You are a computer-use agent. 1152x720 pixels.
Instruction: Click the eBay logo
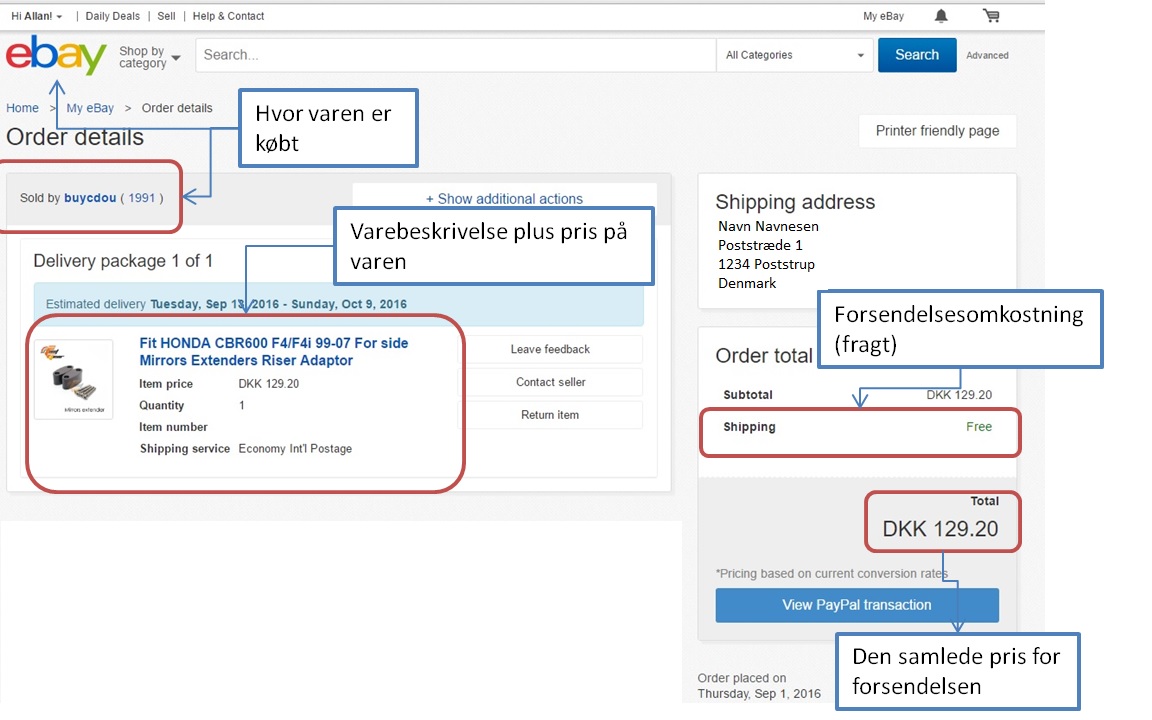(x=56, y=56)
